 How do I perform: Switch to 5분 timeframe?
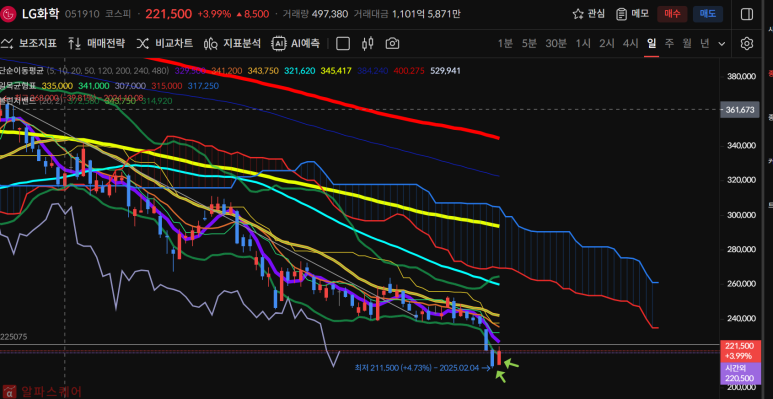tap(529, 43)
